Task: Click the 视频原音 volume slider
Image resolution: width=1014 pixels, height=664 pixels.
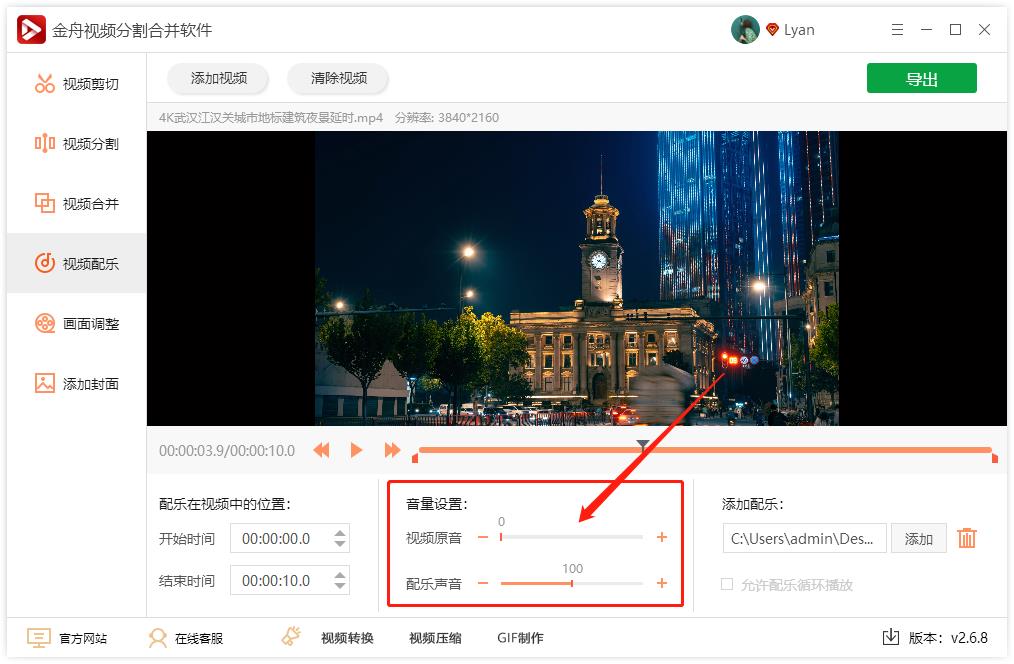Action: coord(572,537)
